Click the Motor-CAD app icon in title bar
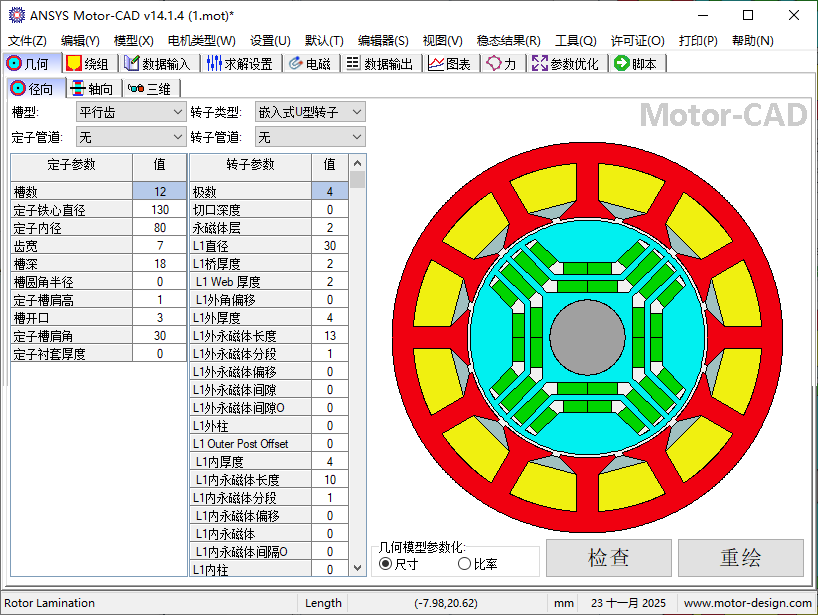 point(17,15)
